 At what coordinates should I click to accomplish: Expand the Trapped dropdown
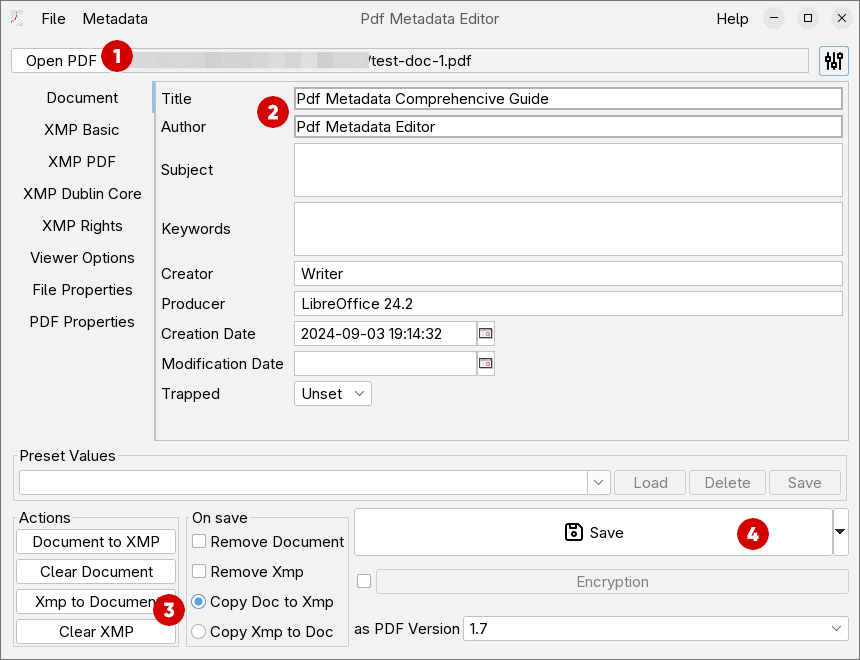coord(333,394)
